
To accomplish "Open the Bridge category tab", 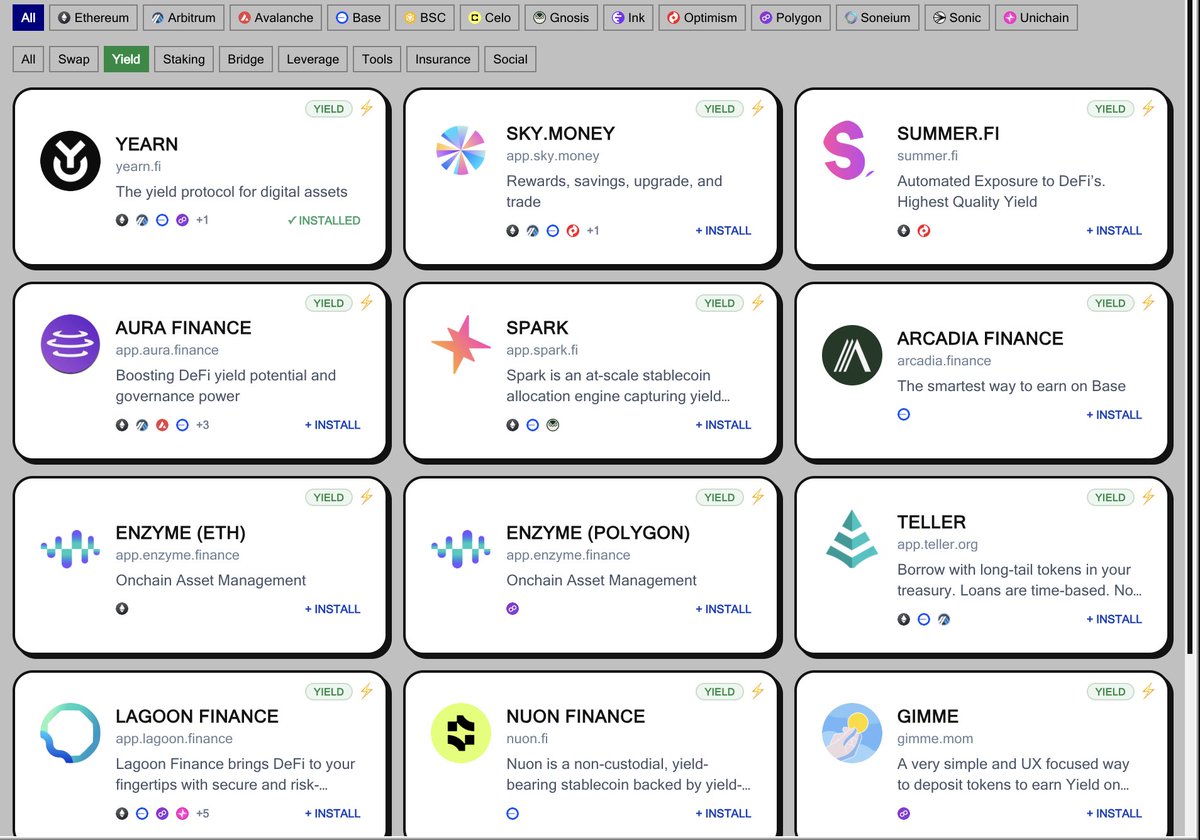I will click(x=245, y=59).
